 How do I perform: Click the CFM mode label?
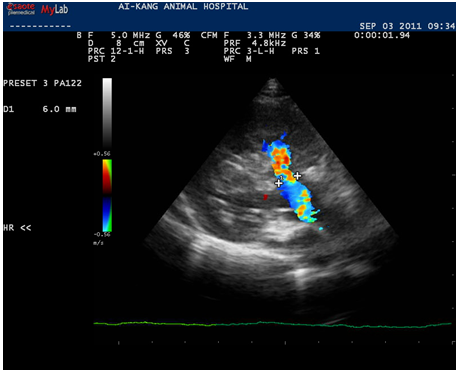click(x=209, y=35)
